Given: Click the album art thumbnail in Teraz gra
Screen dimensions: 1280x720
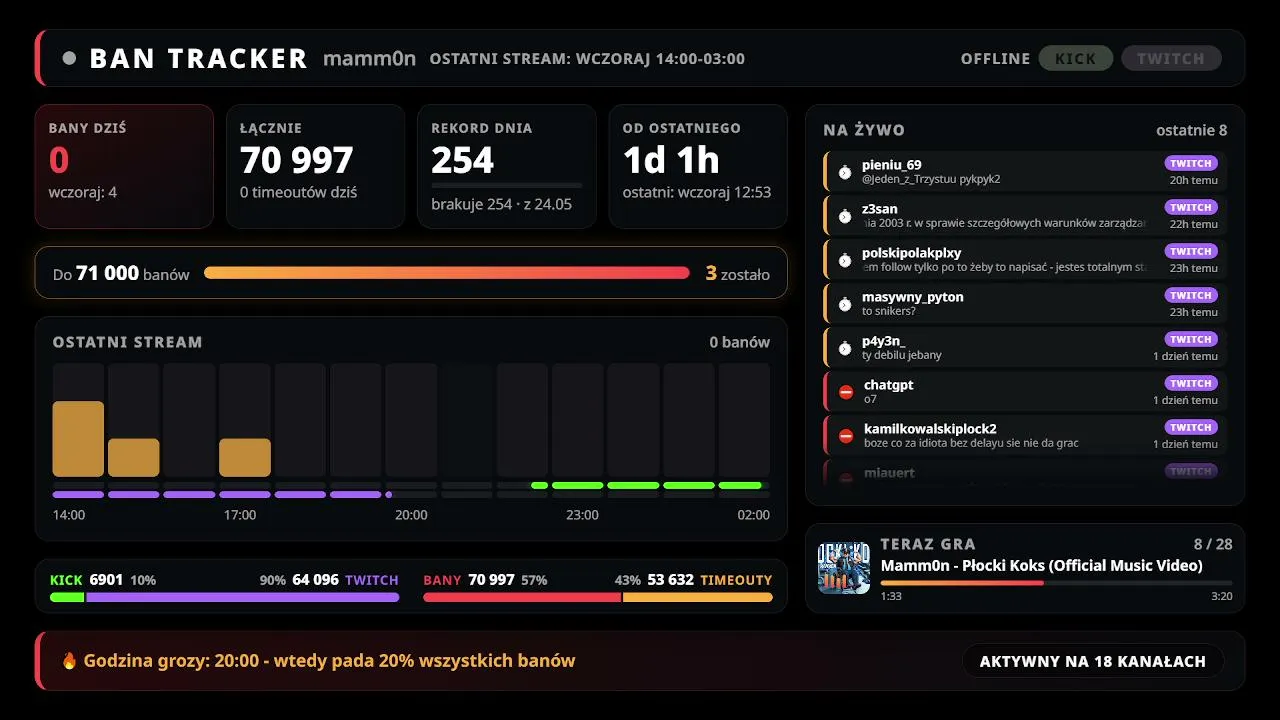Looking at the screenshot, I should point(844,568).
